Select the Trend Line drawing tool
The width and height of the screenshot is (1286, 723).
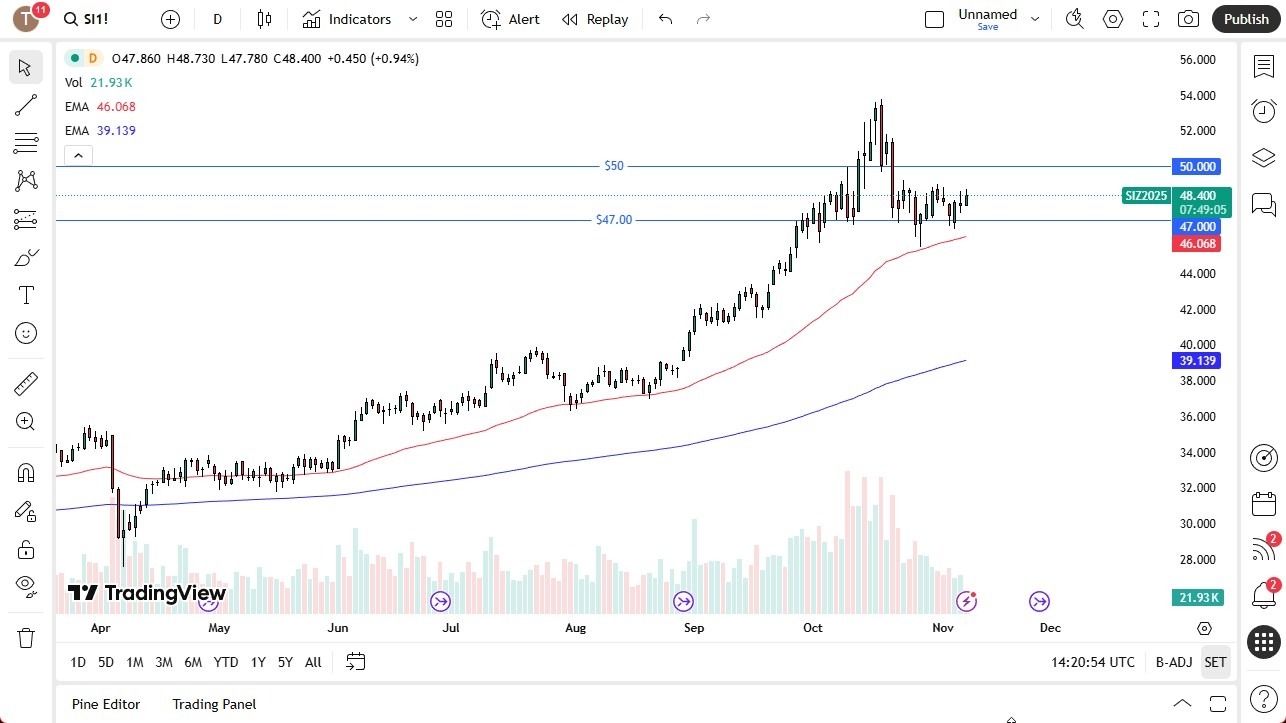coord(26,105)
